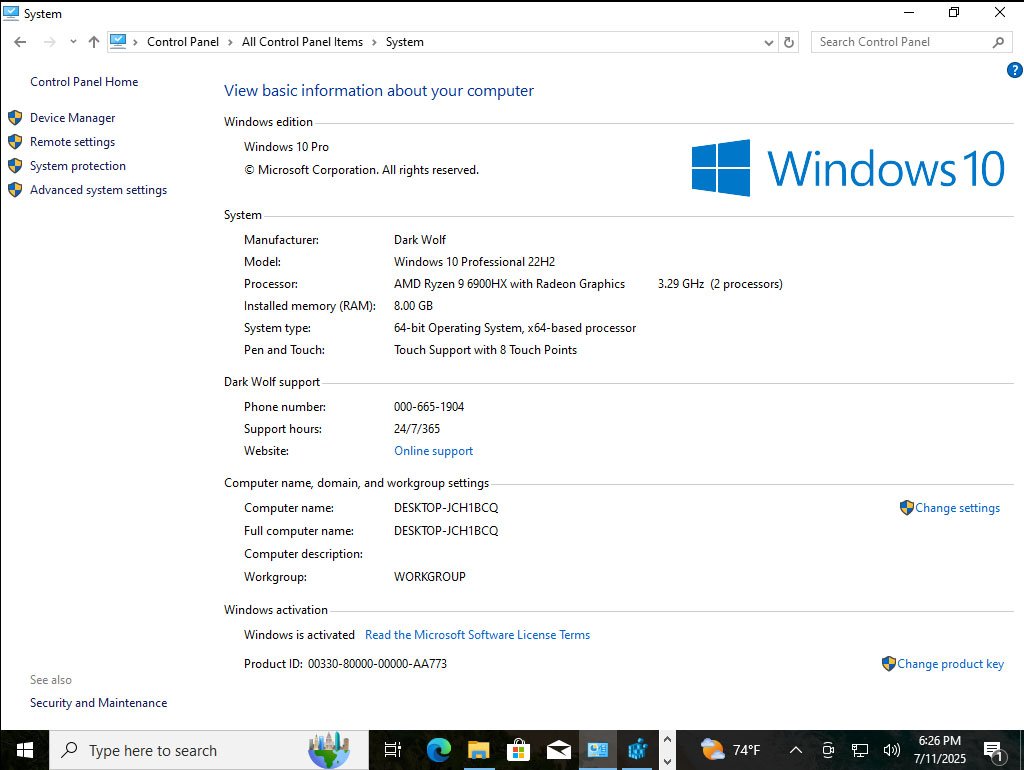This screenshot has height=770, width=1024.
Task: Click the product ID 00330-80000-00000-AA773
Action: (x=377, y=664)
